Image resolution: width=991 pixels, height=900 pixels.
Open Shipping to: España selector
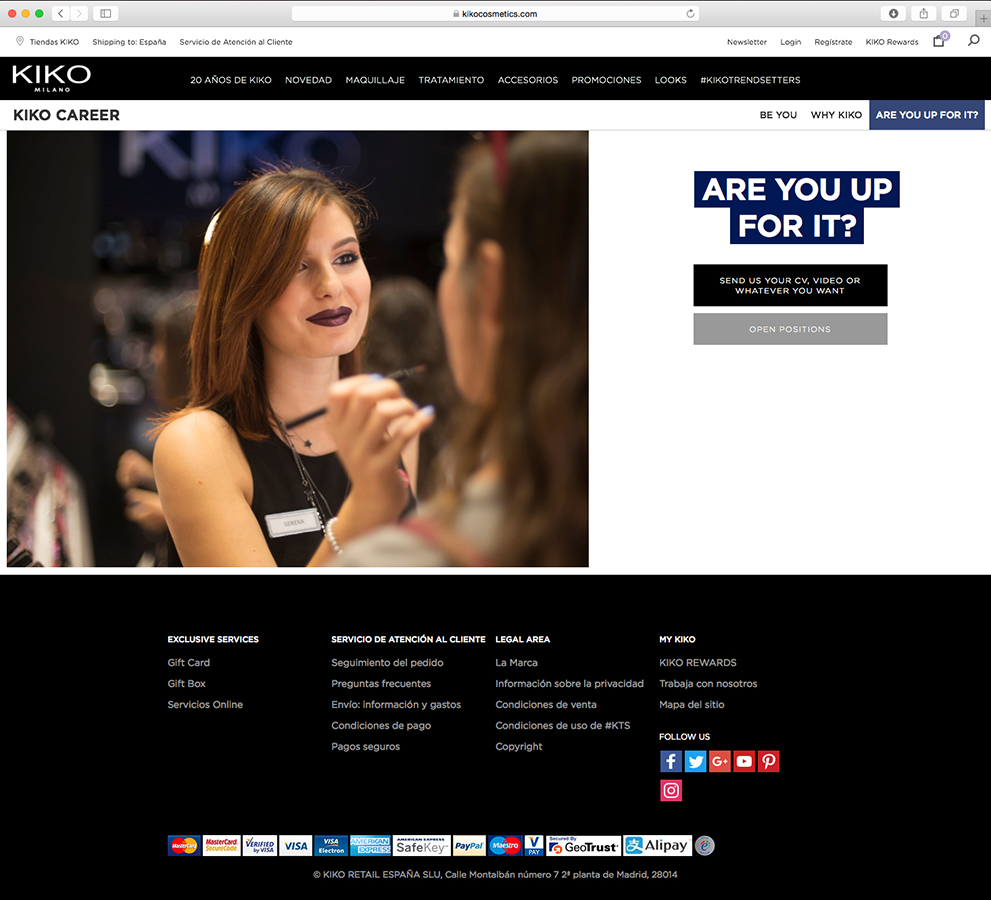click(x=129, y=42)
